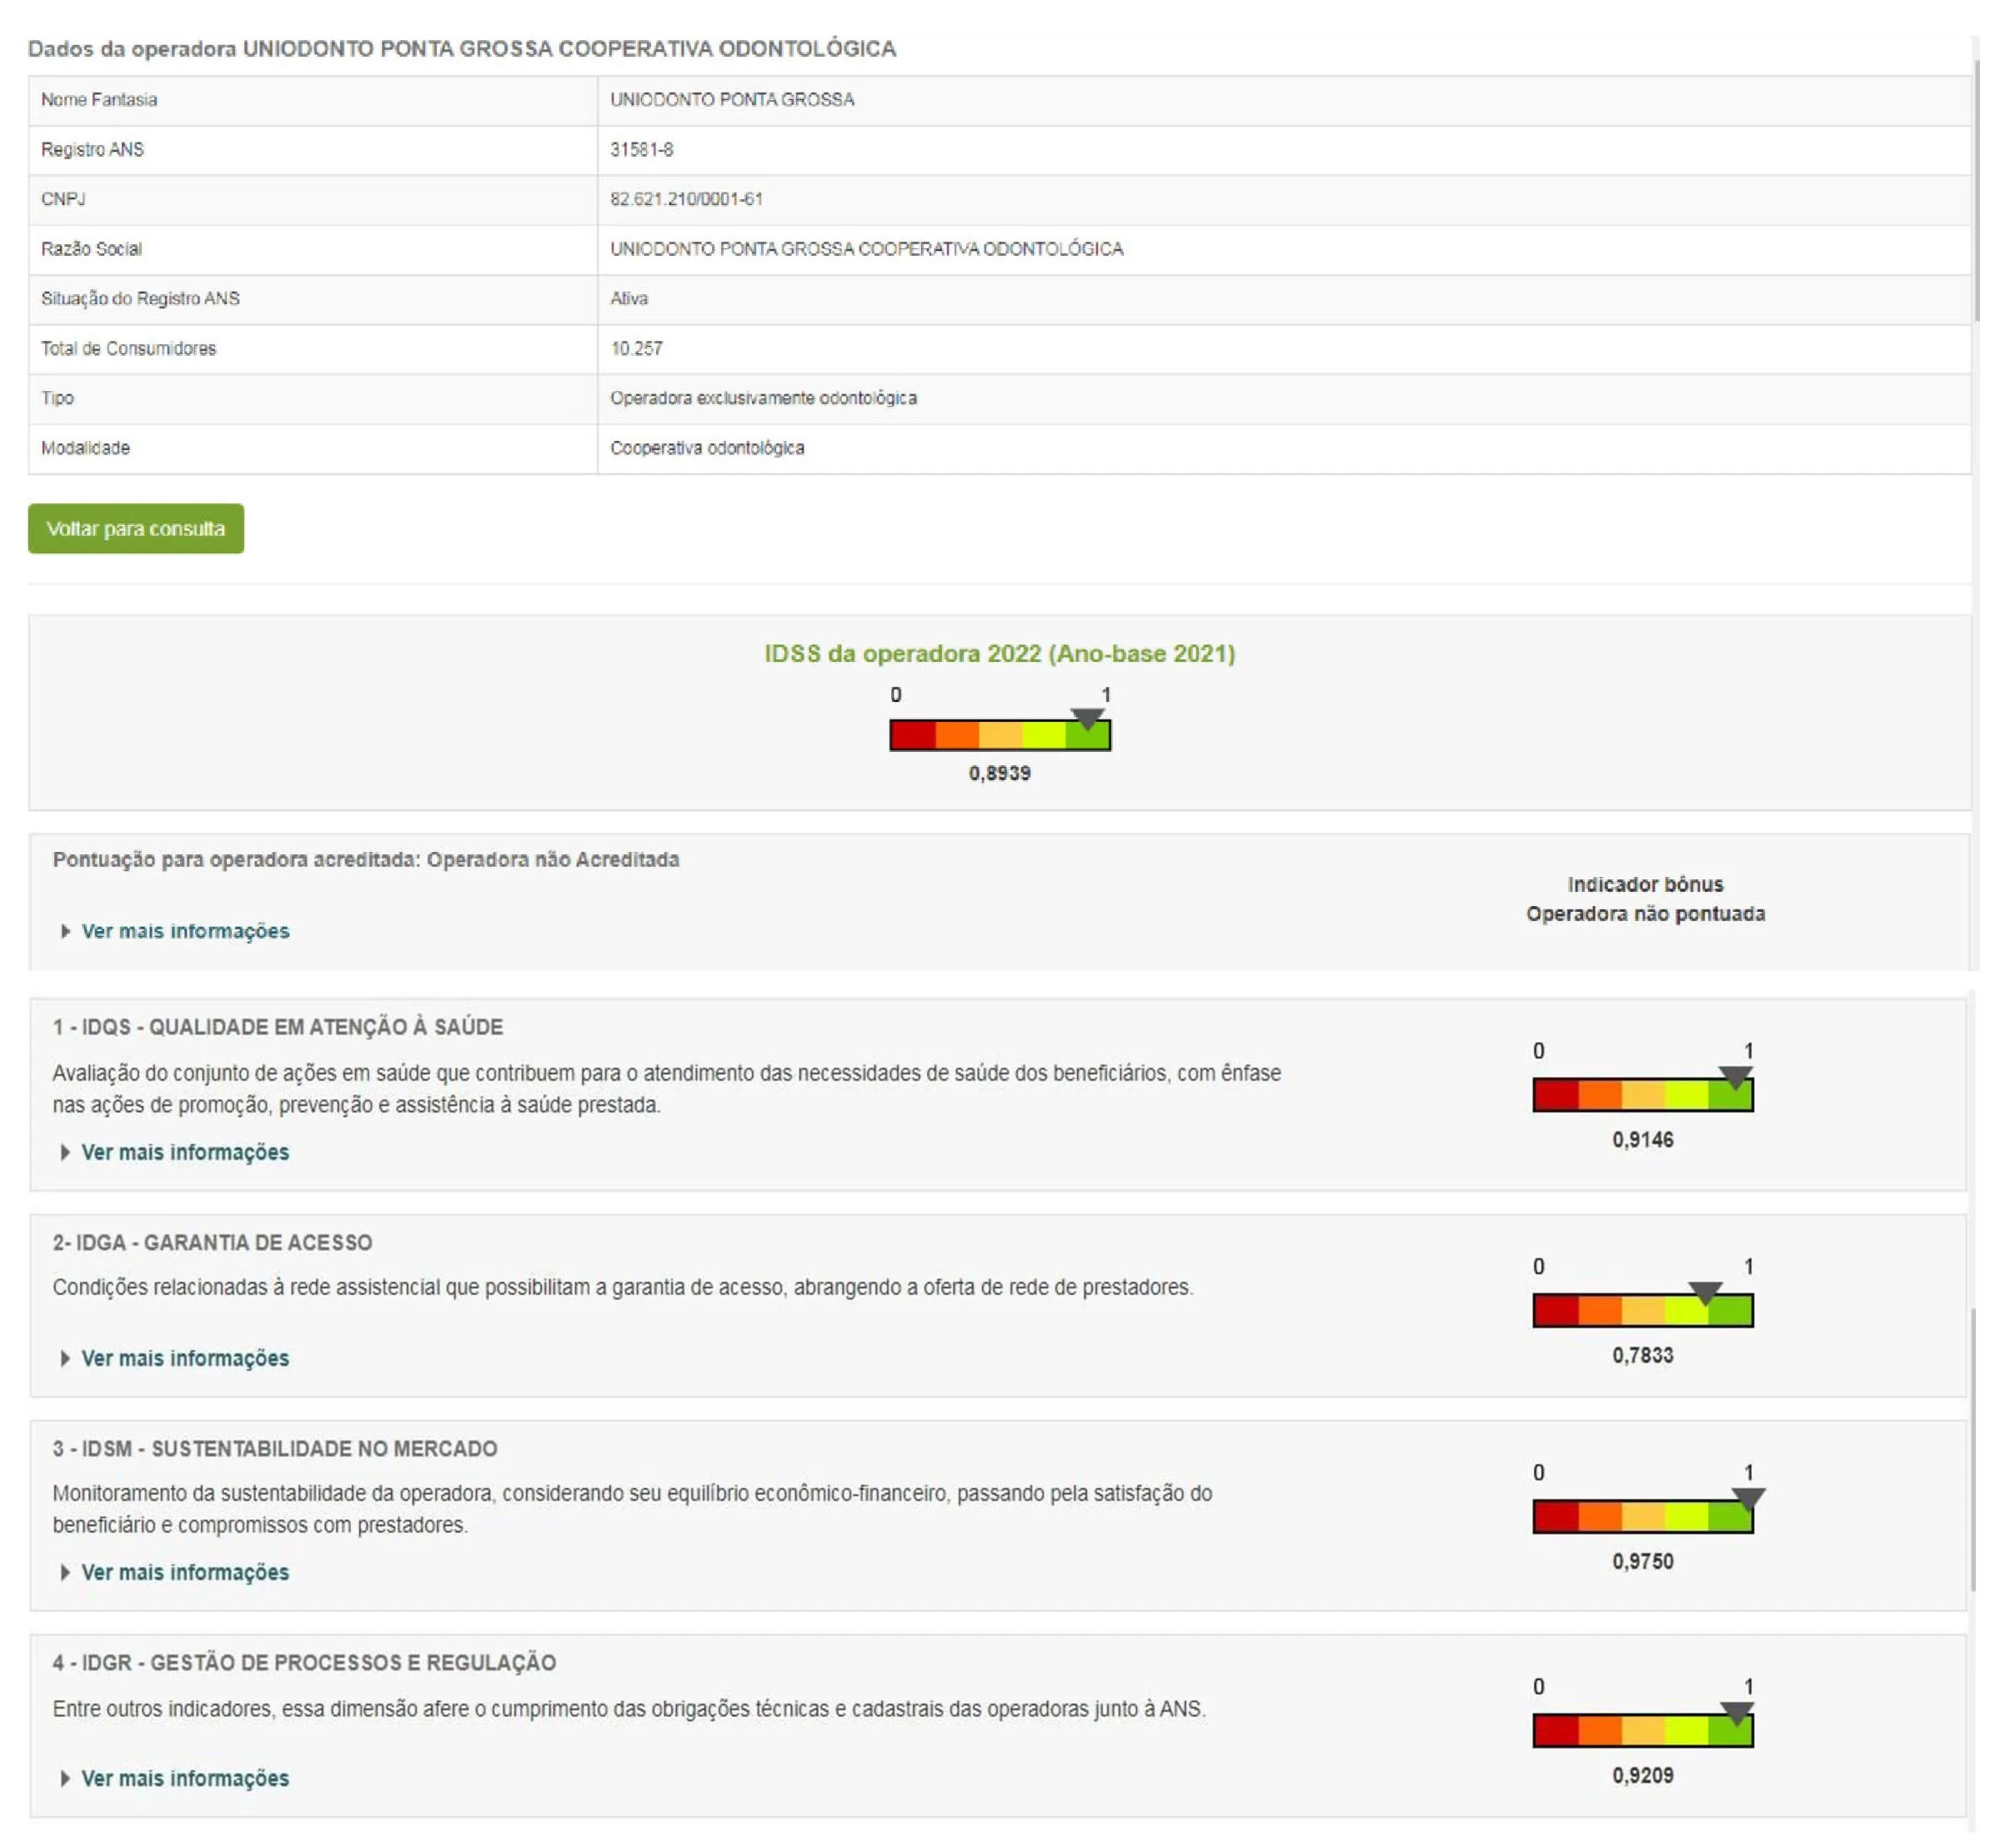This screenshot has height=1848, width=1995.
Task: Click the IDGA 0,7833 score bar
Action: click(x=1643, y=1310)
